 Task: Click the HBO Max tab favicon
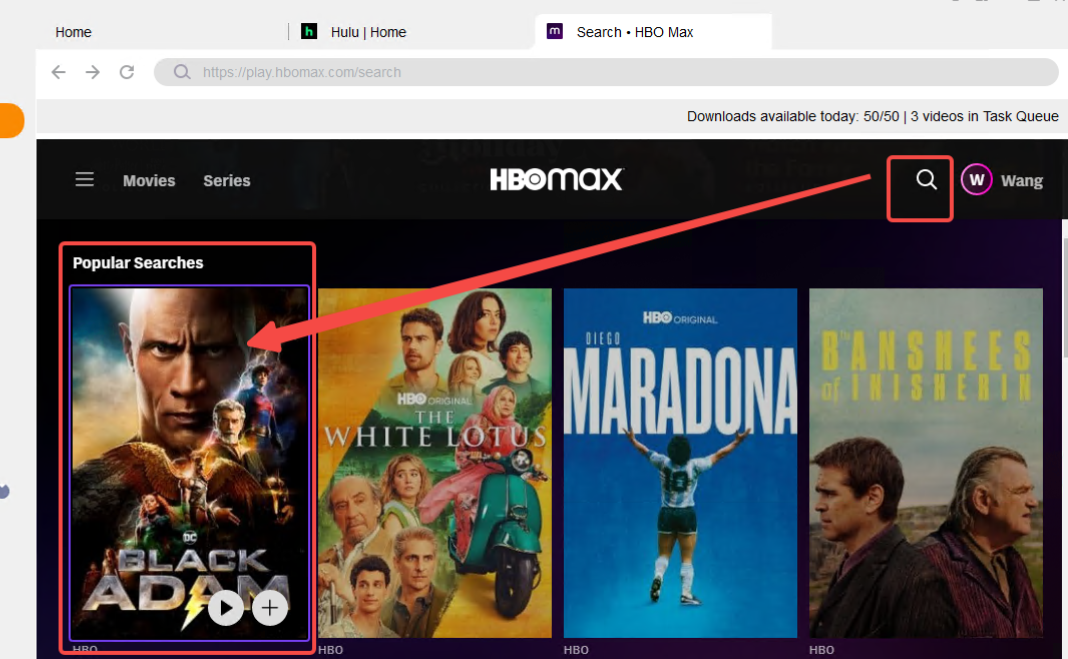[x=555, y=31]
